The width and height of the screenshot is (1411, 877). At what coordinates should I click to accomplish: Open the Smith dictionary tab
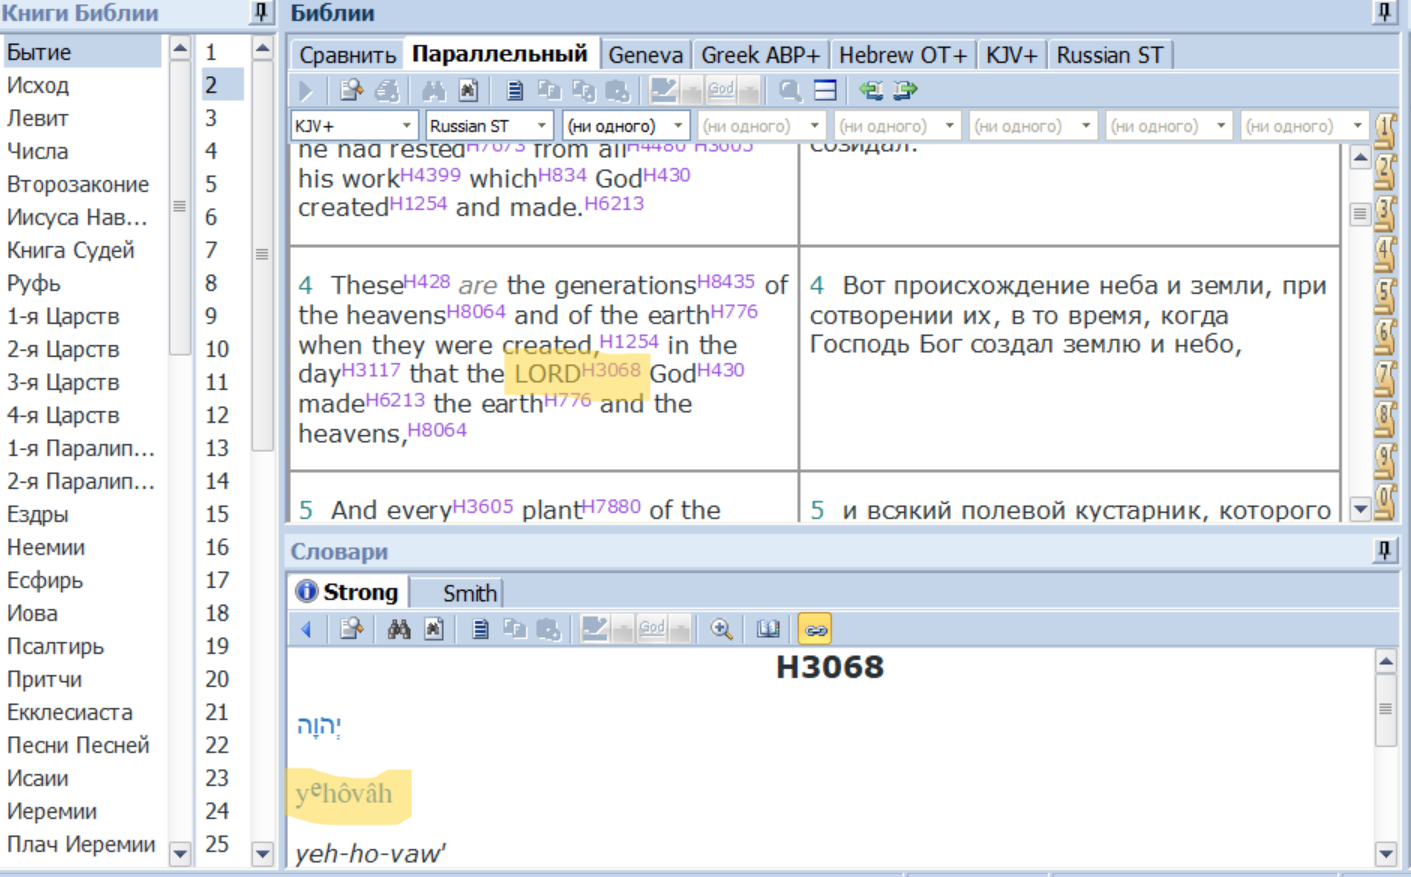[469, 593]
